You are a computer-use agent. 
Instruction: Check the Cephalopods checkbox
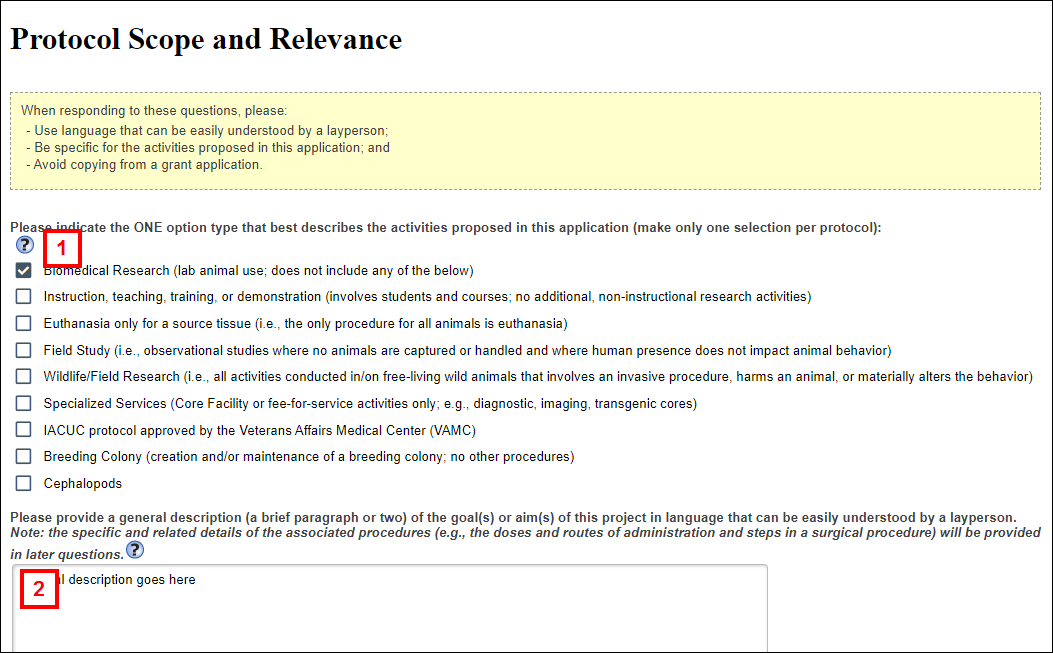click(x=24, y=484)
